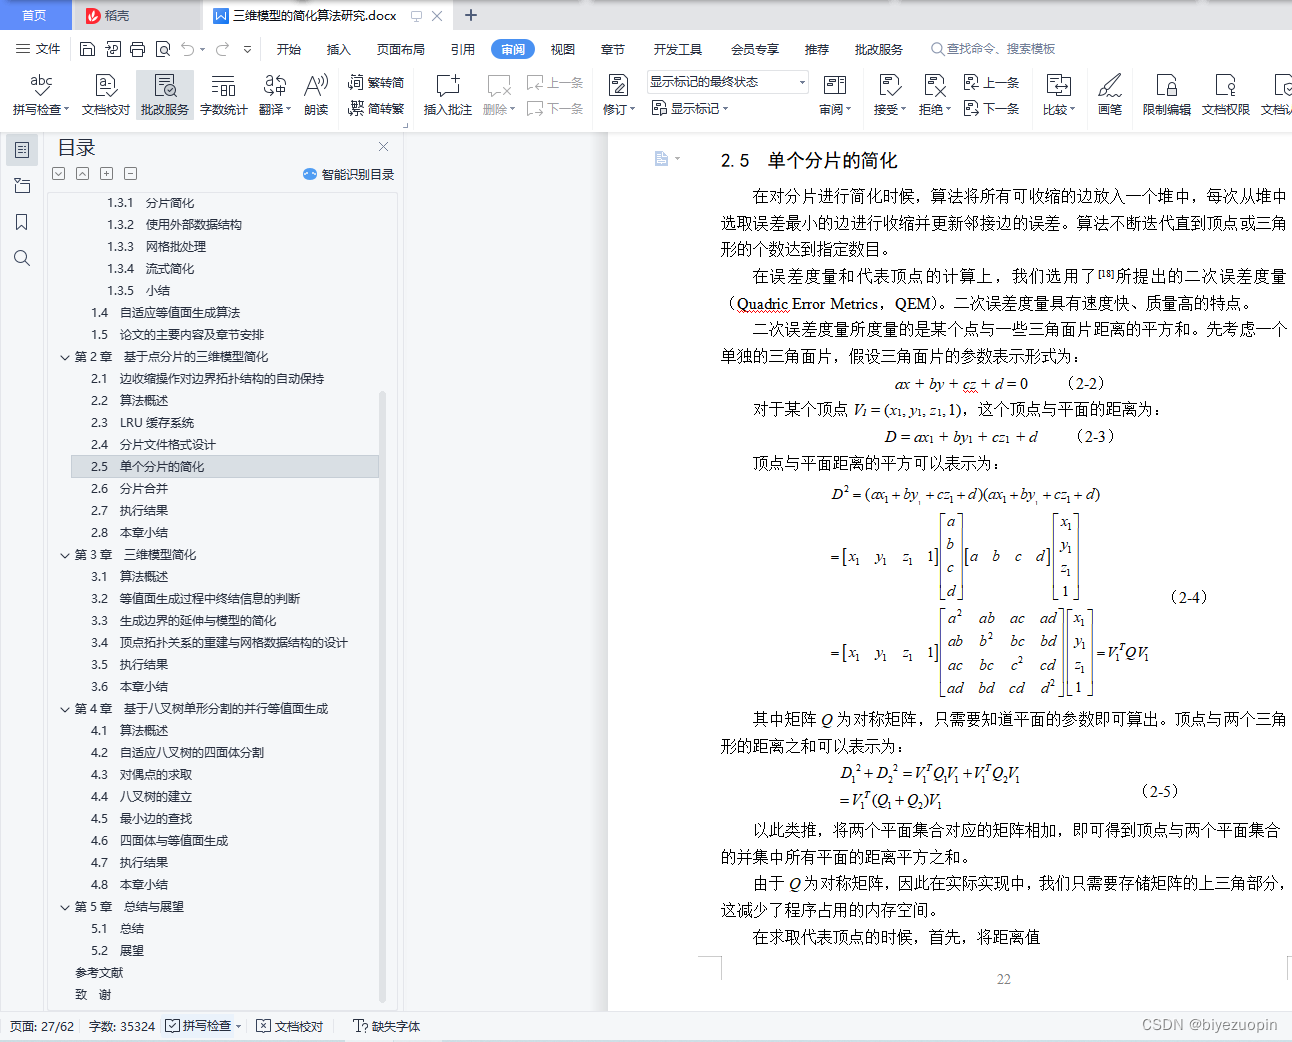Open document permissions (文档权限)
The height and width of the screenshot is (1042, 1292).
pyautogui.click(x=1225, y=95)
